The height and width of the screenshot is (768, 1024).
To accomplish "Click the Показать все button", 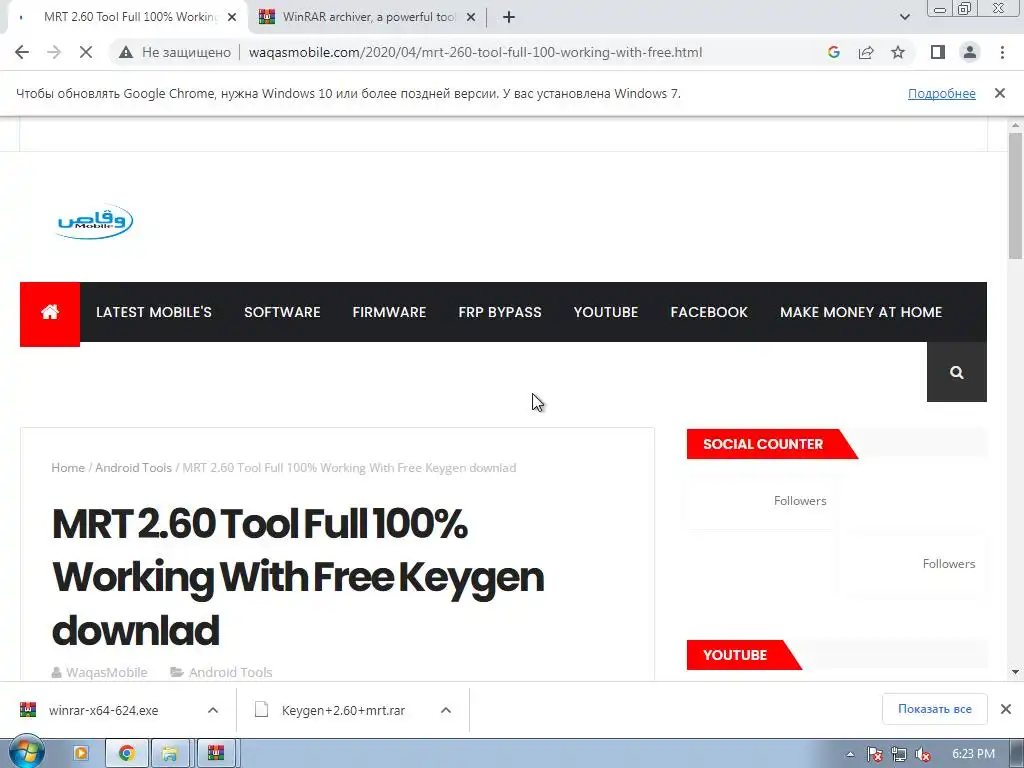I will [x=935, y=709].
